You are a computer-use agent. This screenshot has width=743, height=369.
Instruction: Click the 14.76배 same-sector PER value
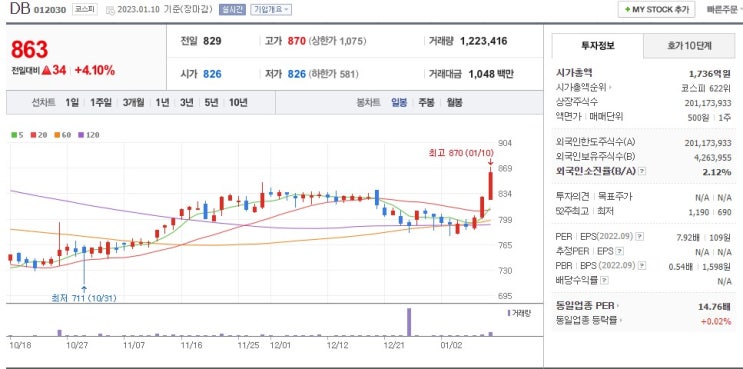point(715,306)
